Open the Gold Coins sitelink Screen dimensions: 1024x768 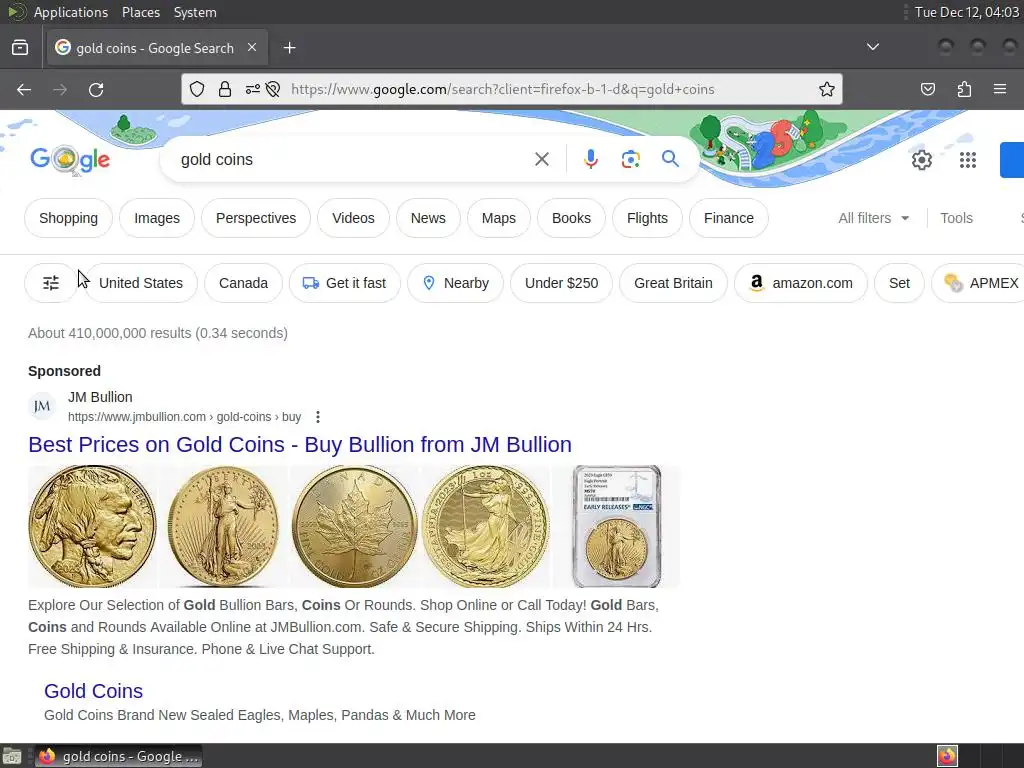point(93,691)
